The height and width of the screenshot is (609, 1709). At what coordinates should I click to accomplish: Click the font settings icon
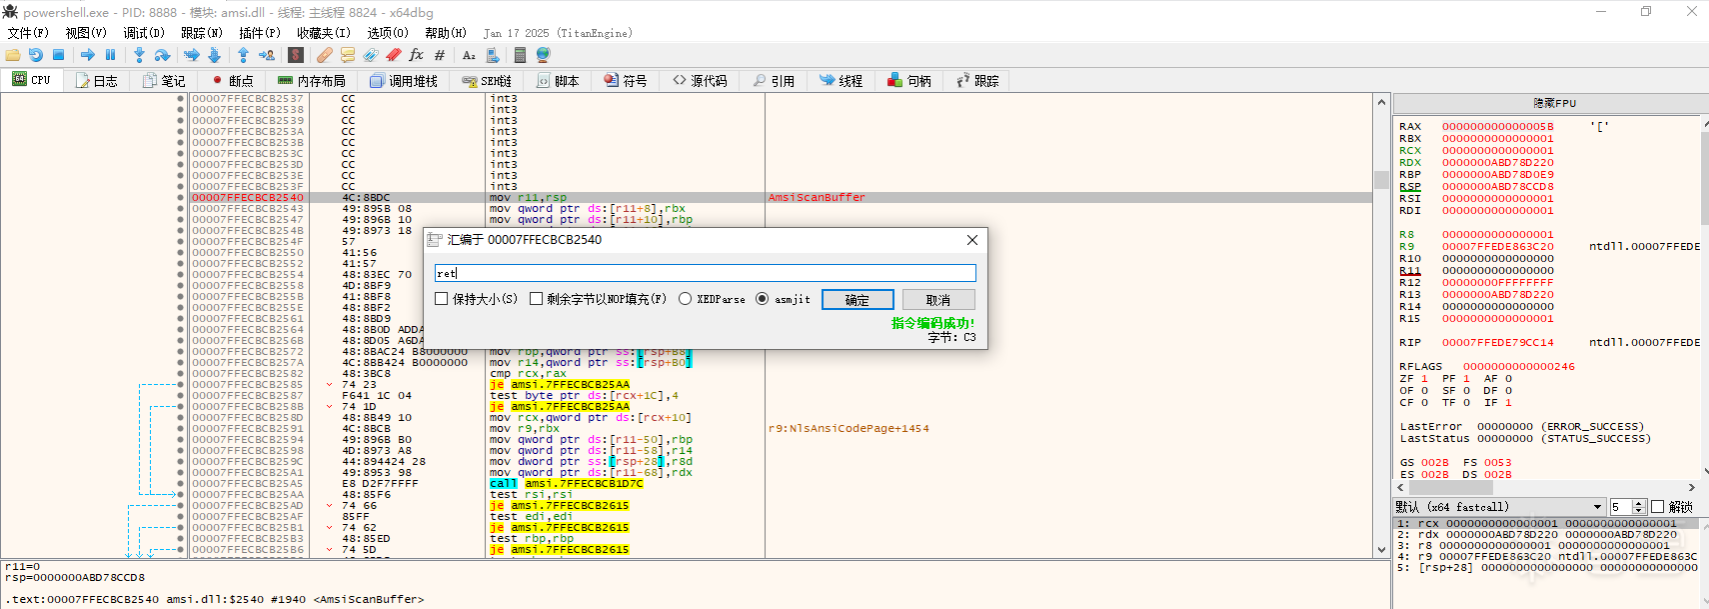click(468, 55)
